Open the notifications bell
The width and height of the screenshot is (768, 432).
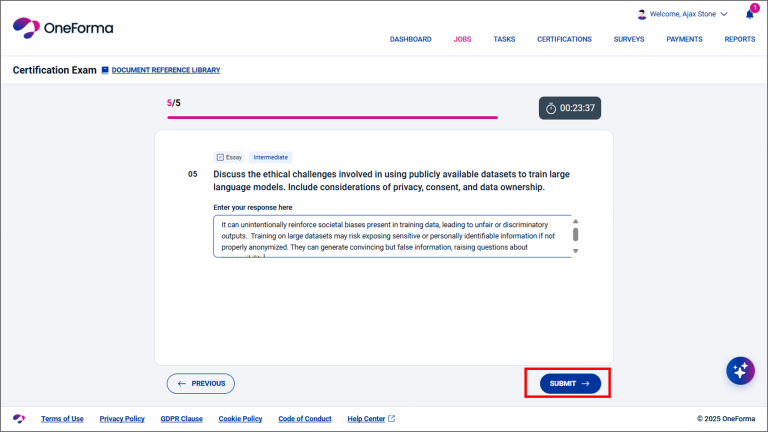(x=750, y=14)
